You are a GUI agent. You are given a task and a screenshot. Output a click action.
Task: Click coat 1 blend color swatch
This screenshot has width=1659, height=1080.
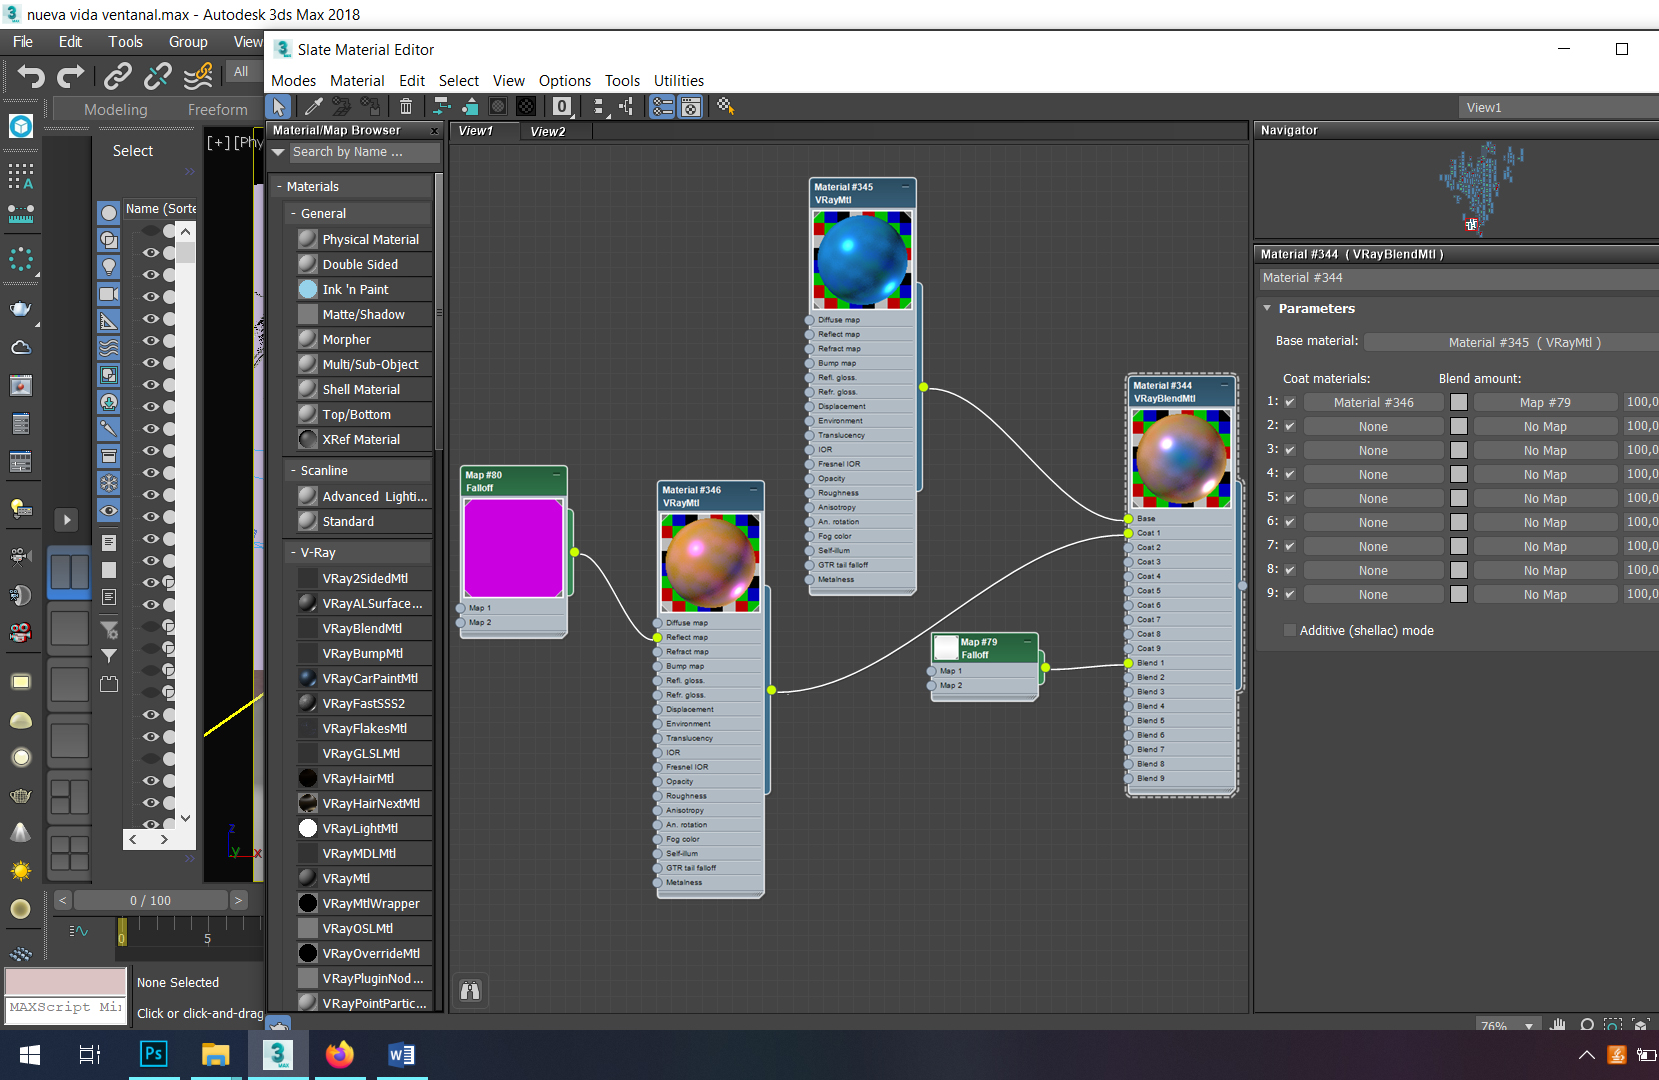tap(1459, 402)
